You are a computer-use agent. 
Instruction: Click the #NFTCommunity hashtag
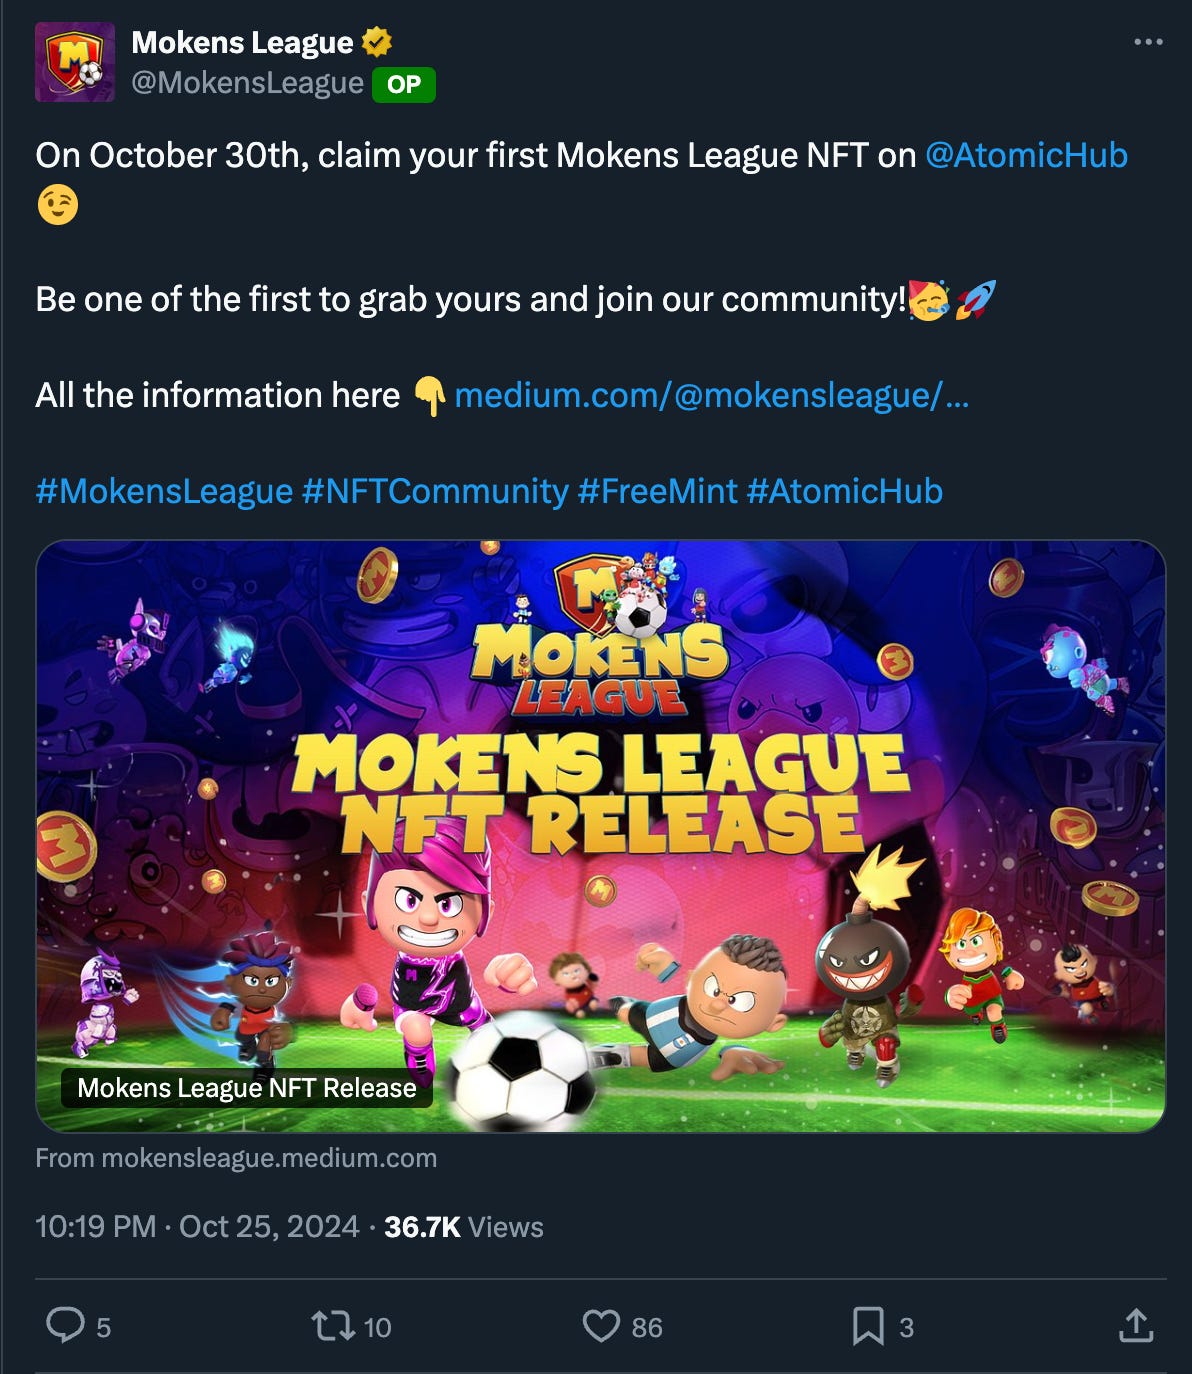(x=435, y=491)
